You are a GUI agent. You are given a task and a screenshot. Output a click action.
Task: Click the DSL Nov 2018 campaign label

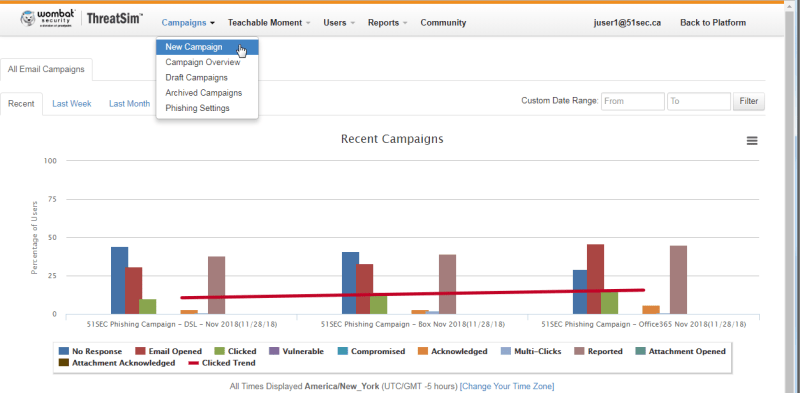tap(182, 324)
